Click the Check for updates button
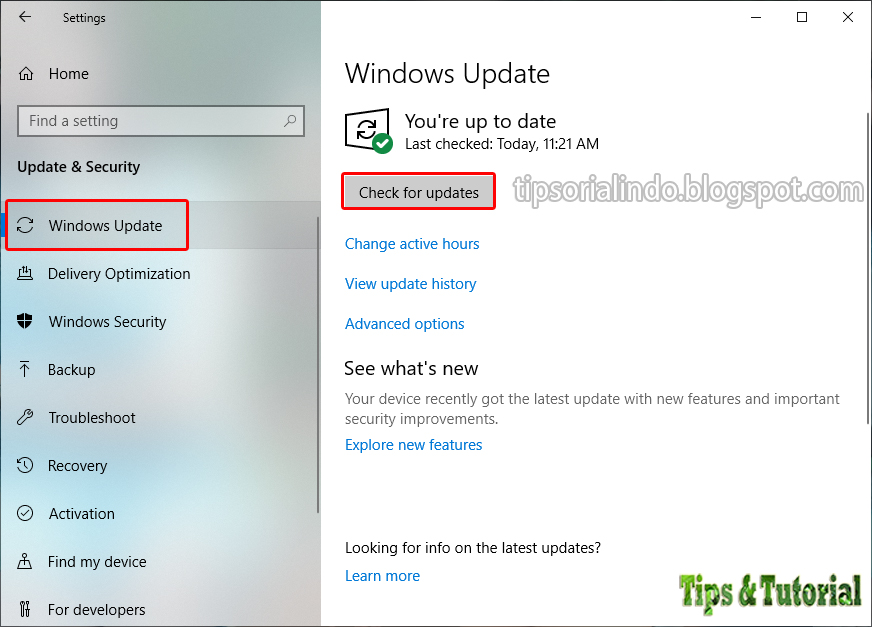Viewport: 872px width, 627px height. 418,192
